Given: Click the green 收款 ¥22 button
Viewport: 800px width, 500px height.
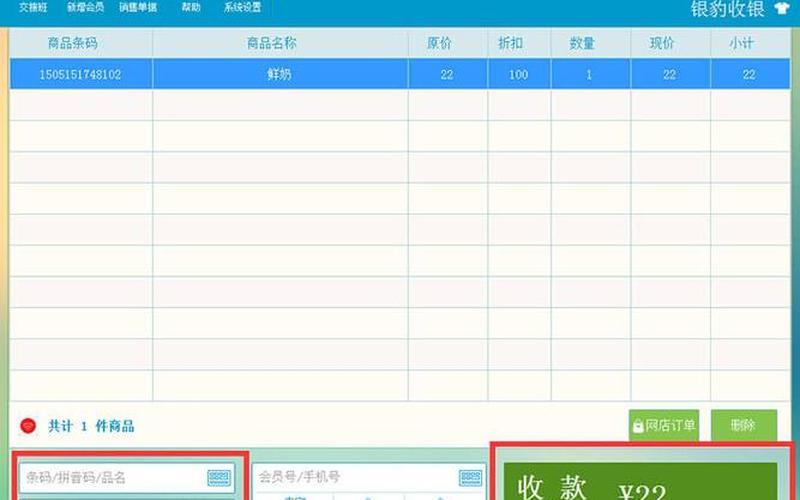Looking at the screenshot, I should point(640,482).
